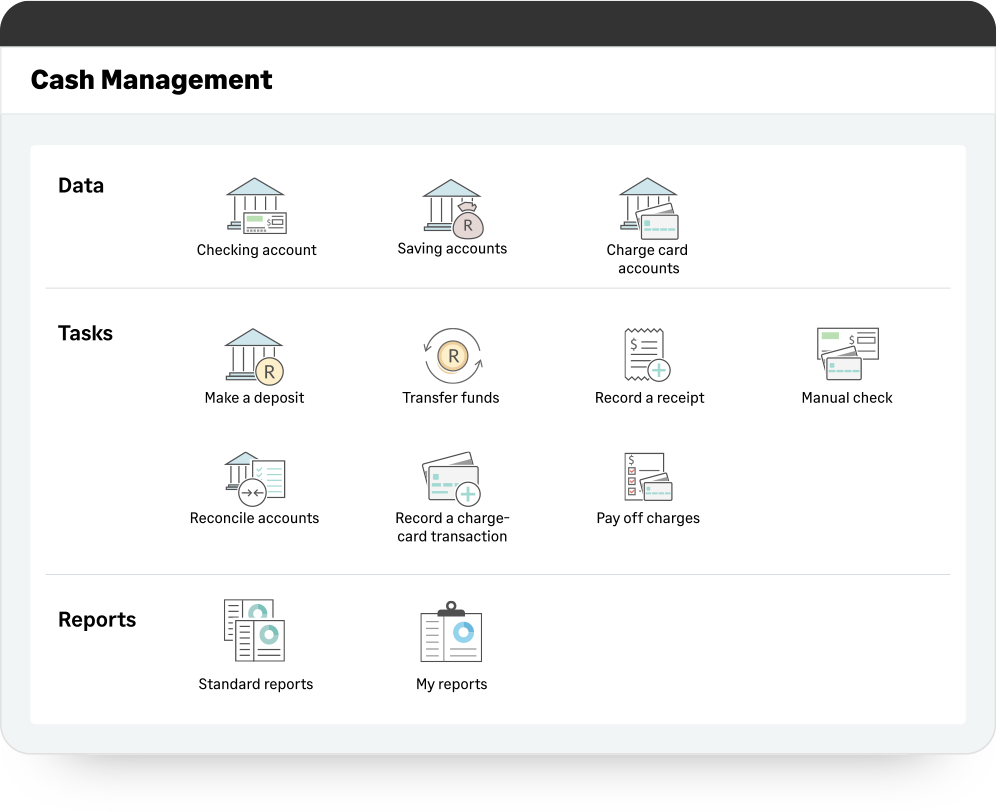The width and height of the screenshot is (997, 812).
Task: Click the Saving accounts label
Action: [x=452, y=249]
